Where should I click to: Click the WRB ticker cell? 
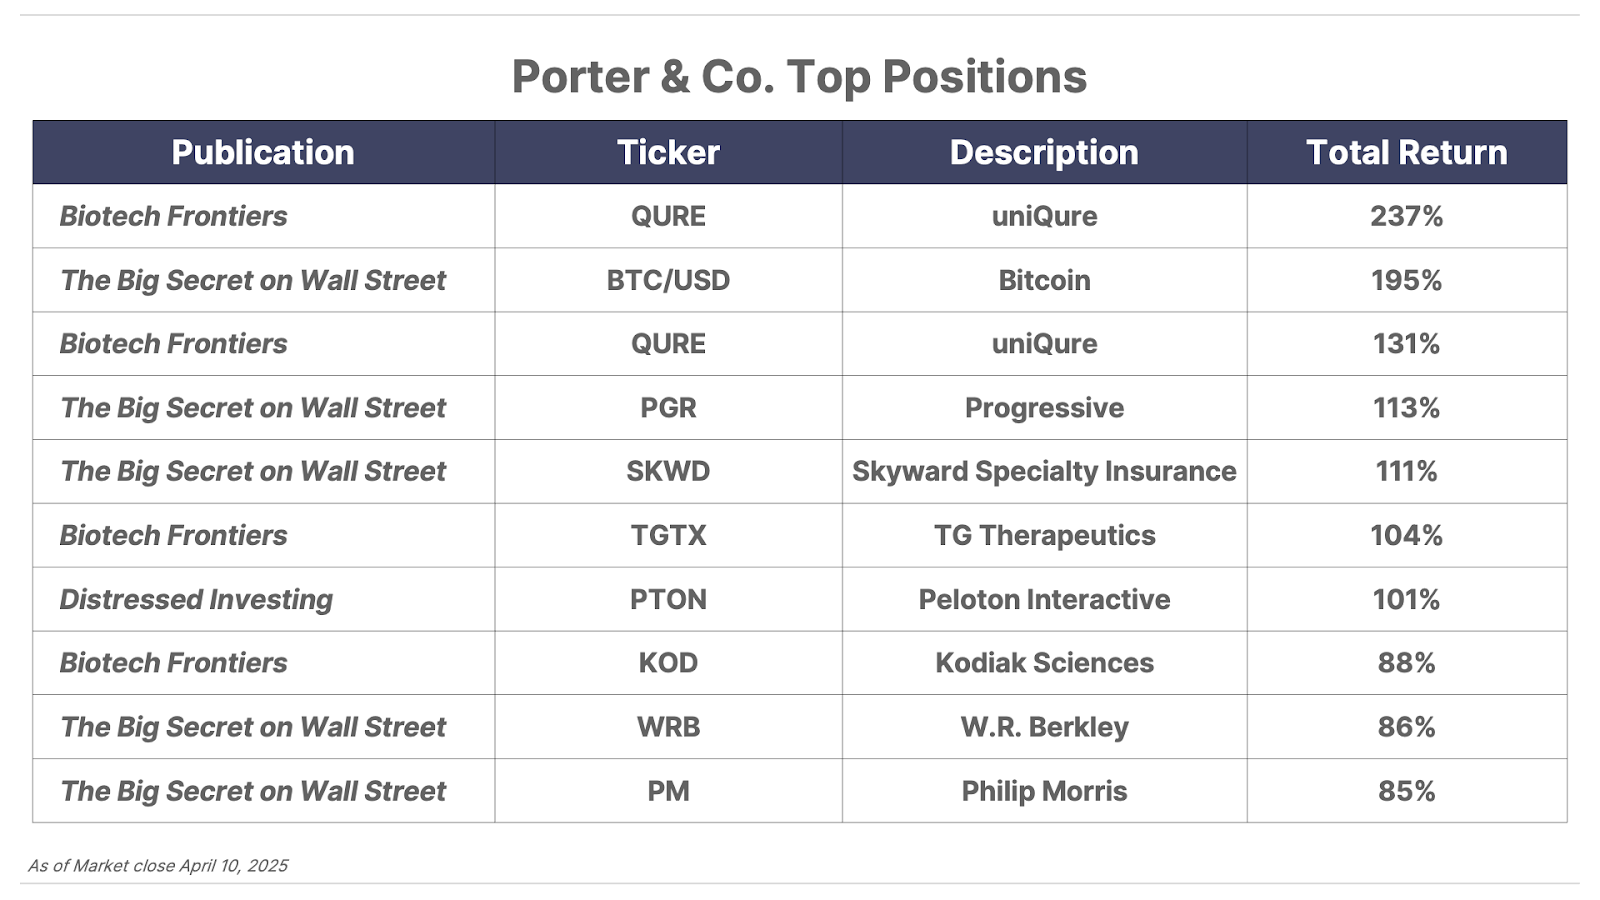pyautogui.click(x=668, y=727)
